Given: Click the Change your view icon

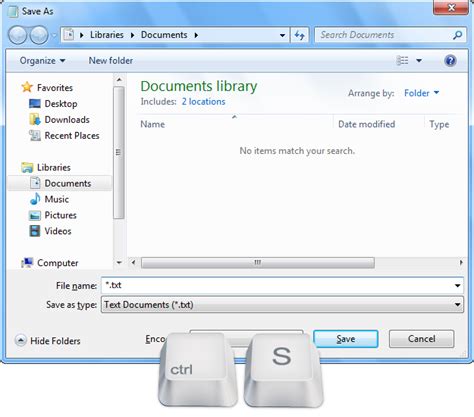Looking at the screenshot, I should point(402,60).
